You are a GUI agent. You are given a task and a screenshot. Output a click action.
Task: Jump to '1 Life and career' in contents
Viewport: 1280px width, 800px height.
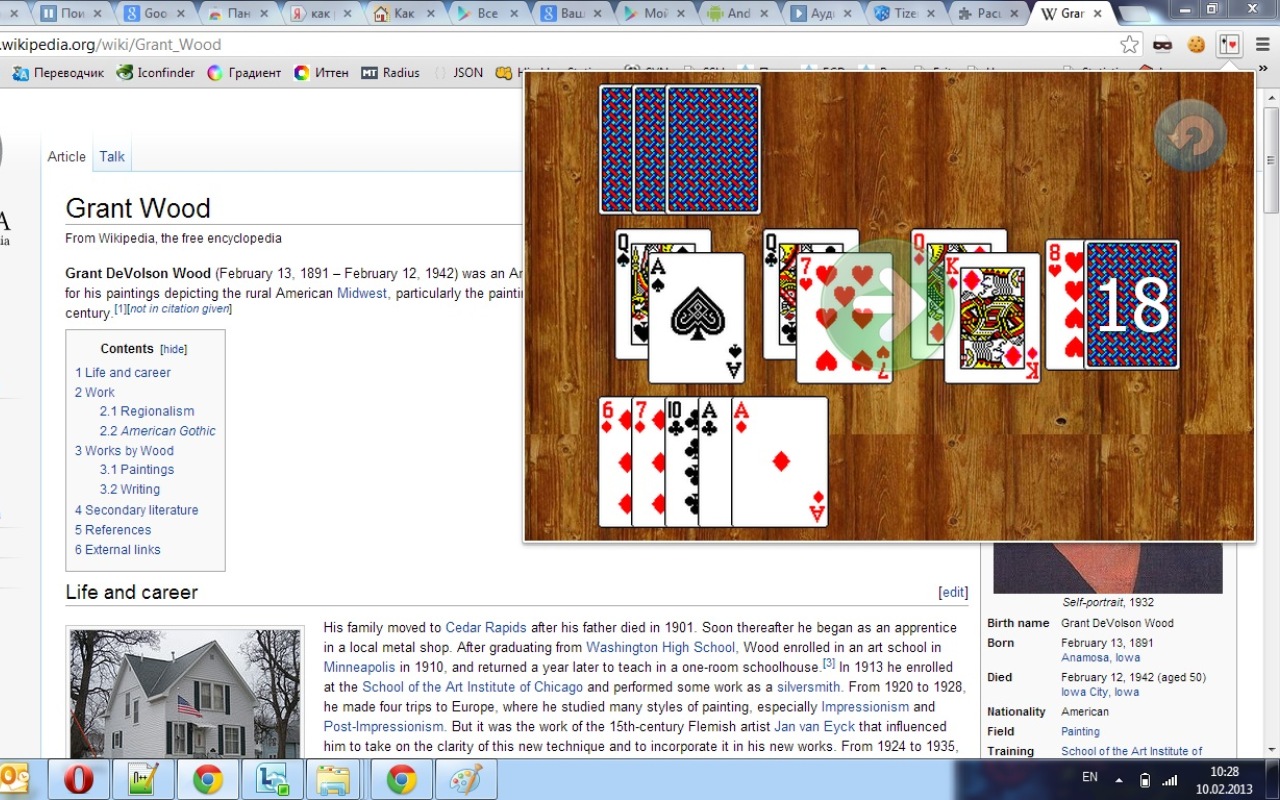coord(123,372)
